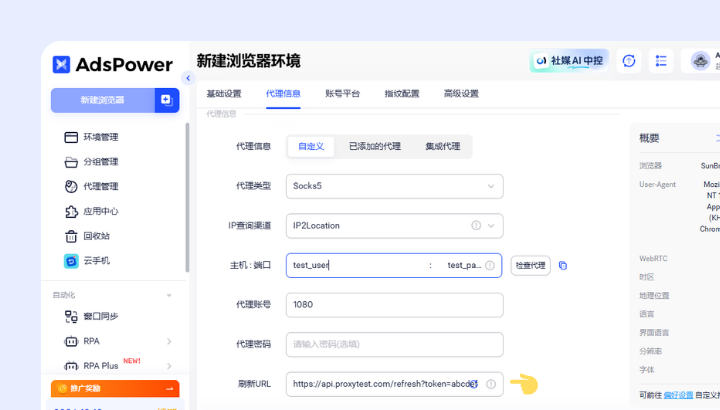Image resolution: width=720 pixels, height=410 pixels.
Task: Switch to the 基础设置 tab
Action: tap(224, 94)
